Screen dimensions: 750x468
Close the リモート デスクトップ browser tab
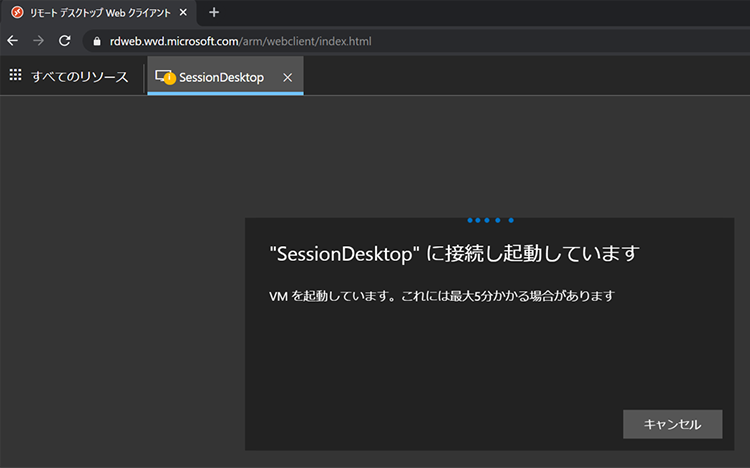[183, 12]
